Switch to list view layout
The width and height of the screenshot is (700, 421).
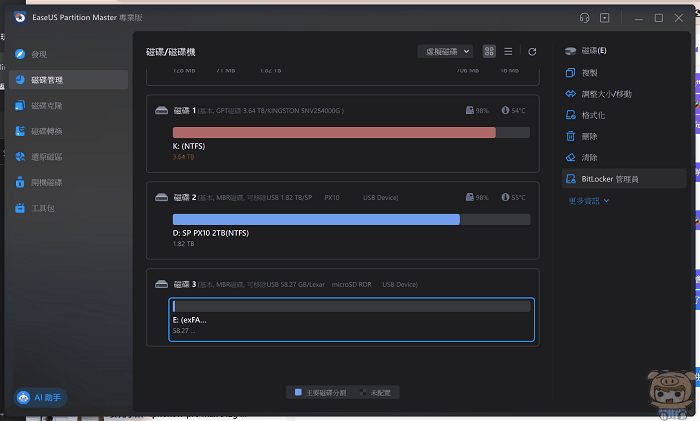tap(508, 51)
